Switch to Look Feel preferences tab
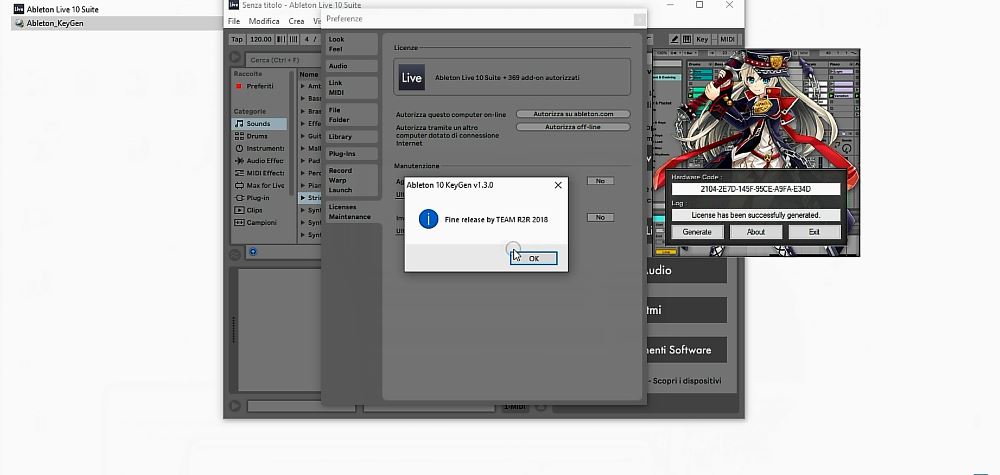 pos(352,44)
